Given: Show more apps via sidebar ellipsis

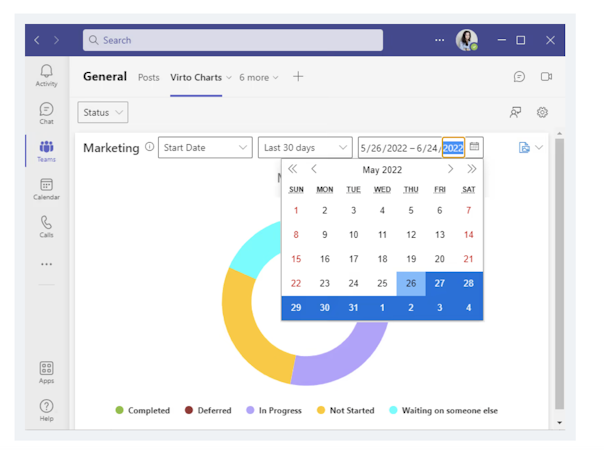Looking at the screenshot, I should [46, 264].
